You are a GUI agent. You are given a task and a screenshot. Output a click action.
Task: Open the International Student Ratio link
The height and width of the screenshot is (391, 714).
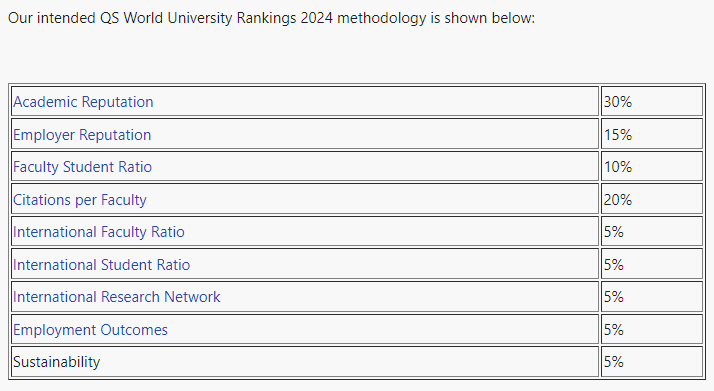[x=102, y=264]
